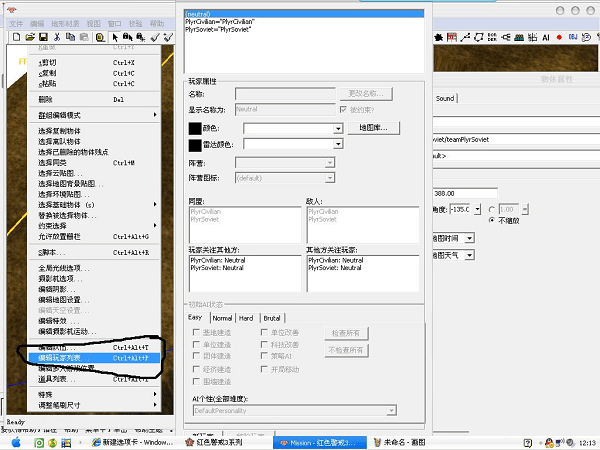
Task: Click the Save floppy disk icon
Action: coord(45,37)
